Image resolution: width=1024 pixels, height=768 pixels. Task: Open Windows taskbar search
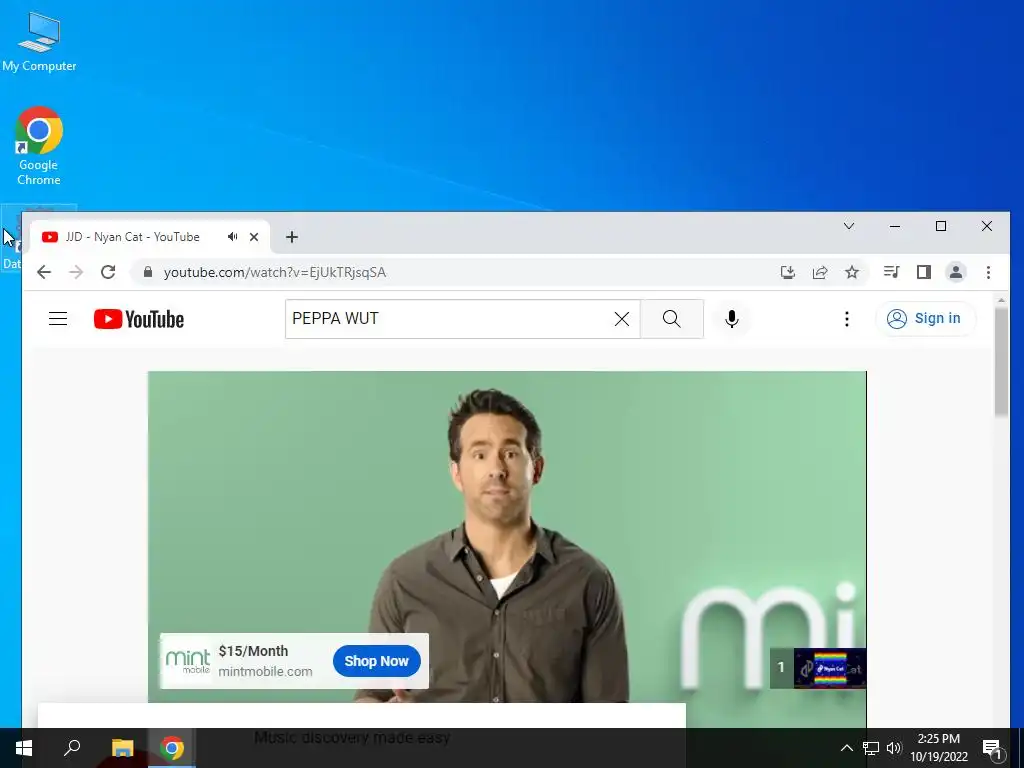(72, 748)
